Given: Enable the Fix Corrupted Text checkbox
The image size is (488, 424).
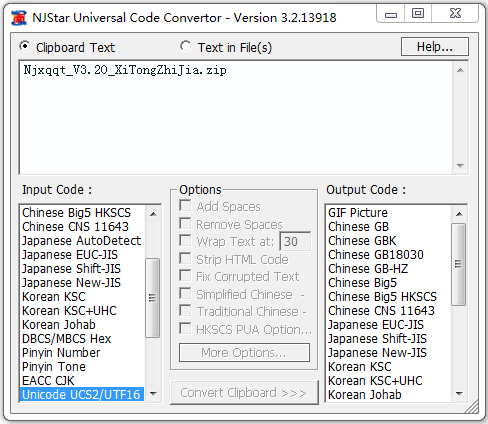Looking at the screenshot, I should 185,276.
